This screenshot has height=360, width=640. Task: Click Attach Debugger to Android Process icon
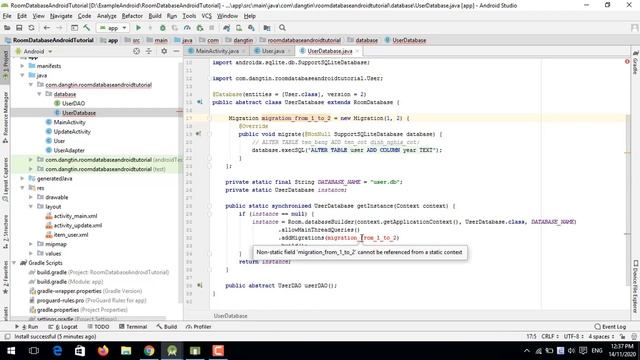(200, 28)
